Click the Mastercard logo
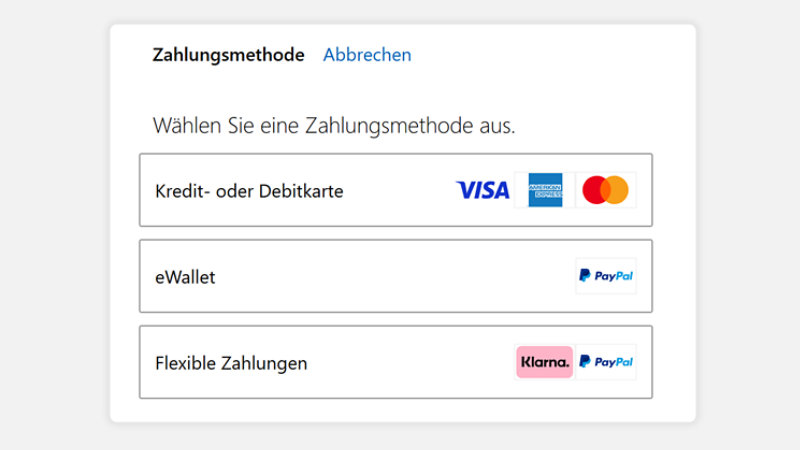Screen dimensions: 800x450 point(605,190)
